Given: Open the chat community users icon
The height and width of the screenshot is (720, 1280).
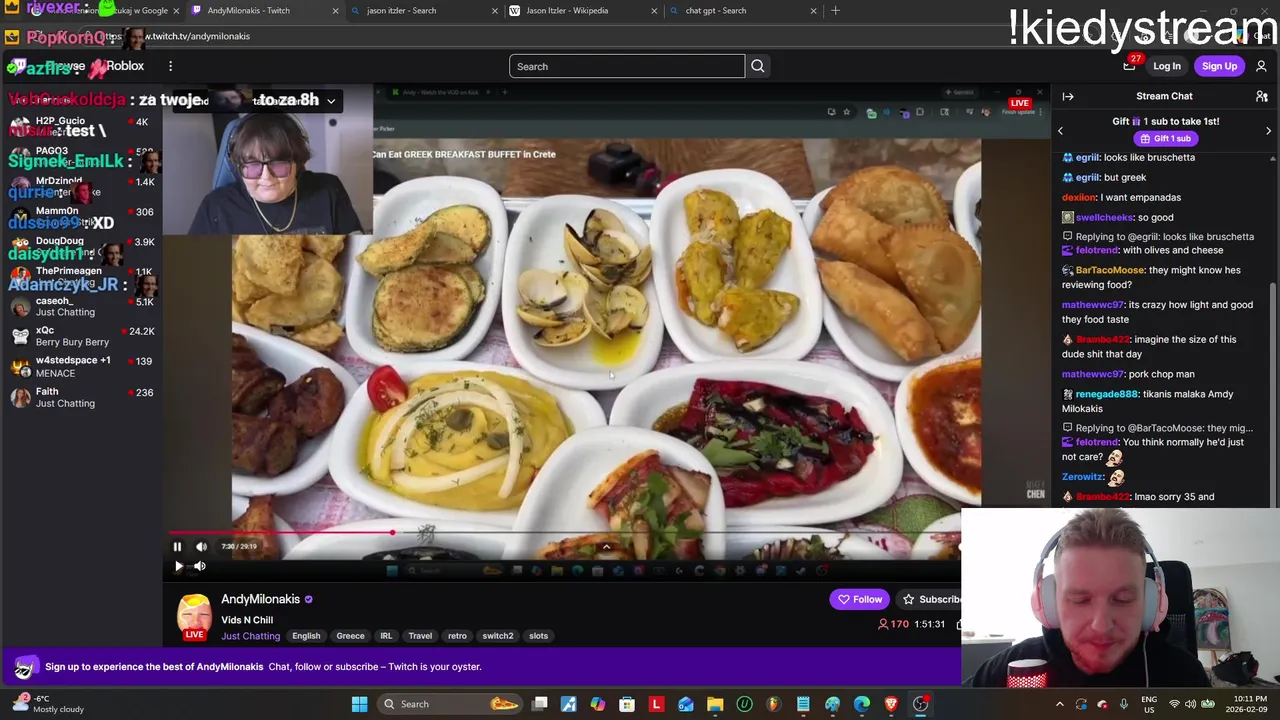Looking at the screenshot, I should point(1262,96).
